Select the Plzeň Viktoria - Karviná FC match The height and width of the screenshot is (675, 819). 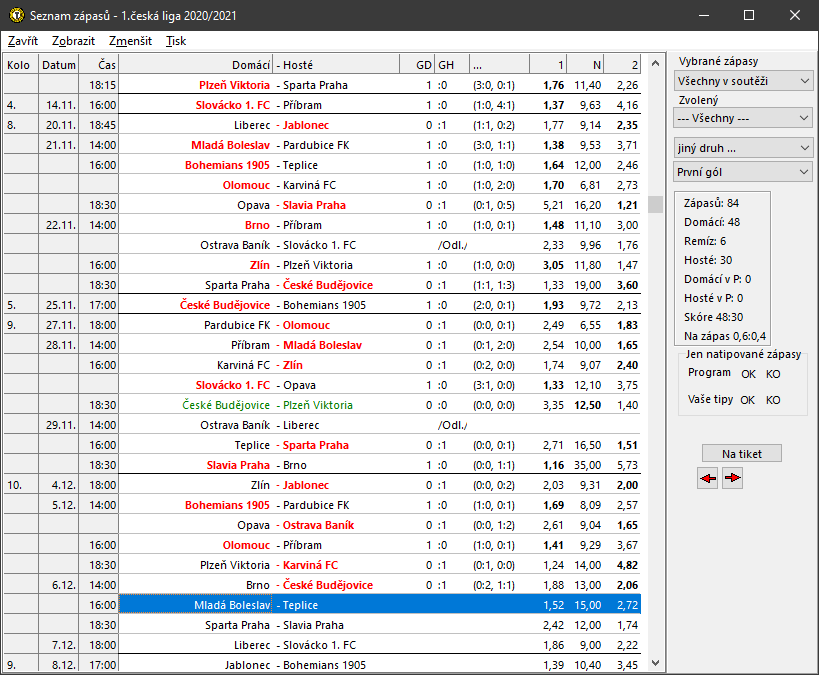coord(380,565)
